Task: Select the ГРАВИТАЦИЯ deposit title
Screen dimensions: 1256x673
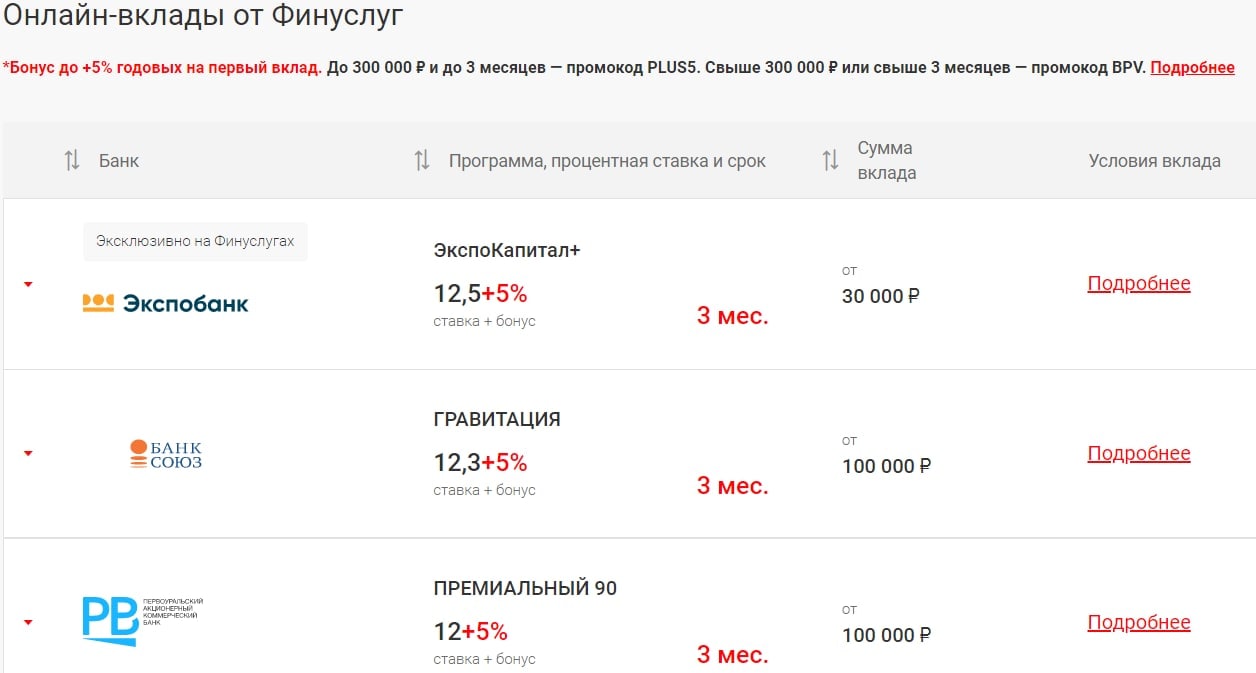Action: (497, 420)
